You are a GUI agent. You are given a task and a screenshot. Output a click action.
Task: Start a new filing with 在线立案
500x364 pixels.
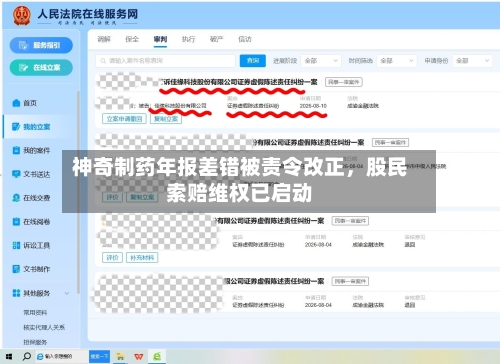coord(41,68)
